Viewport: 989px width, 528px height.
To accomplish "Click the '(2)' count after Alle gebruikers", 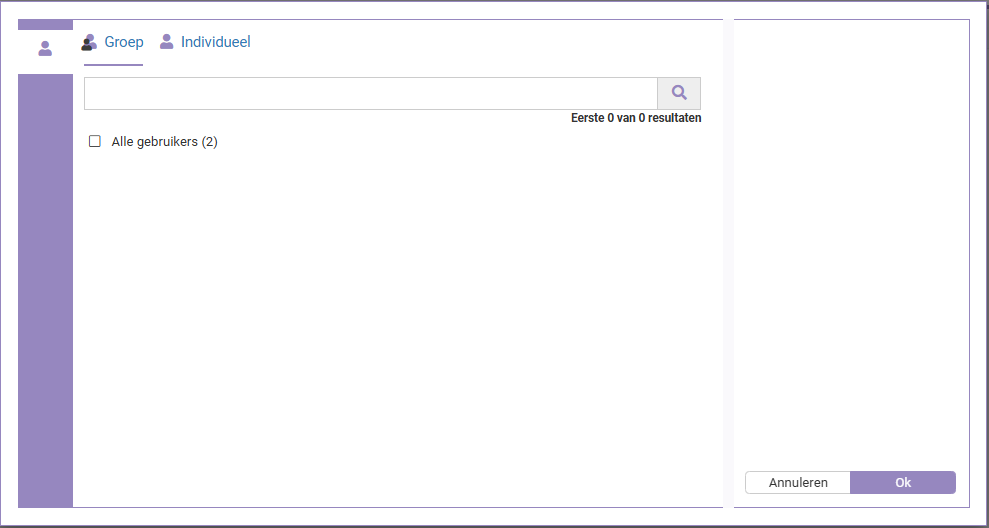I will [x=209, y=142].
